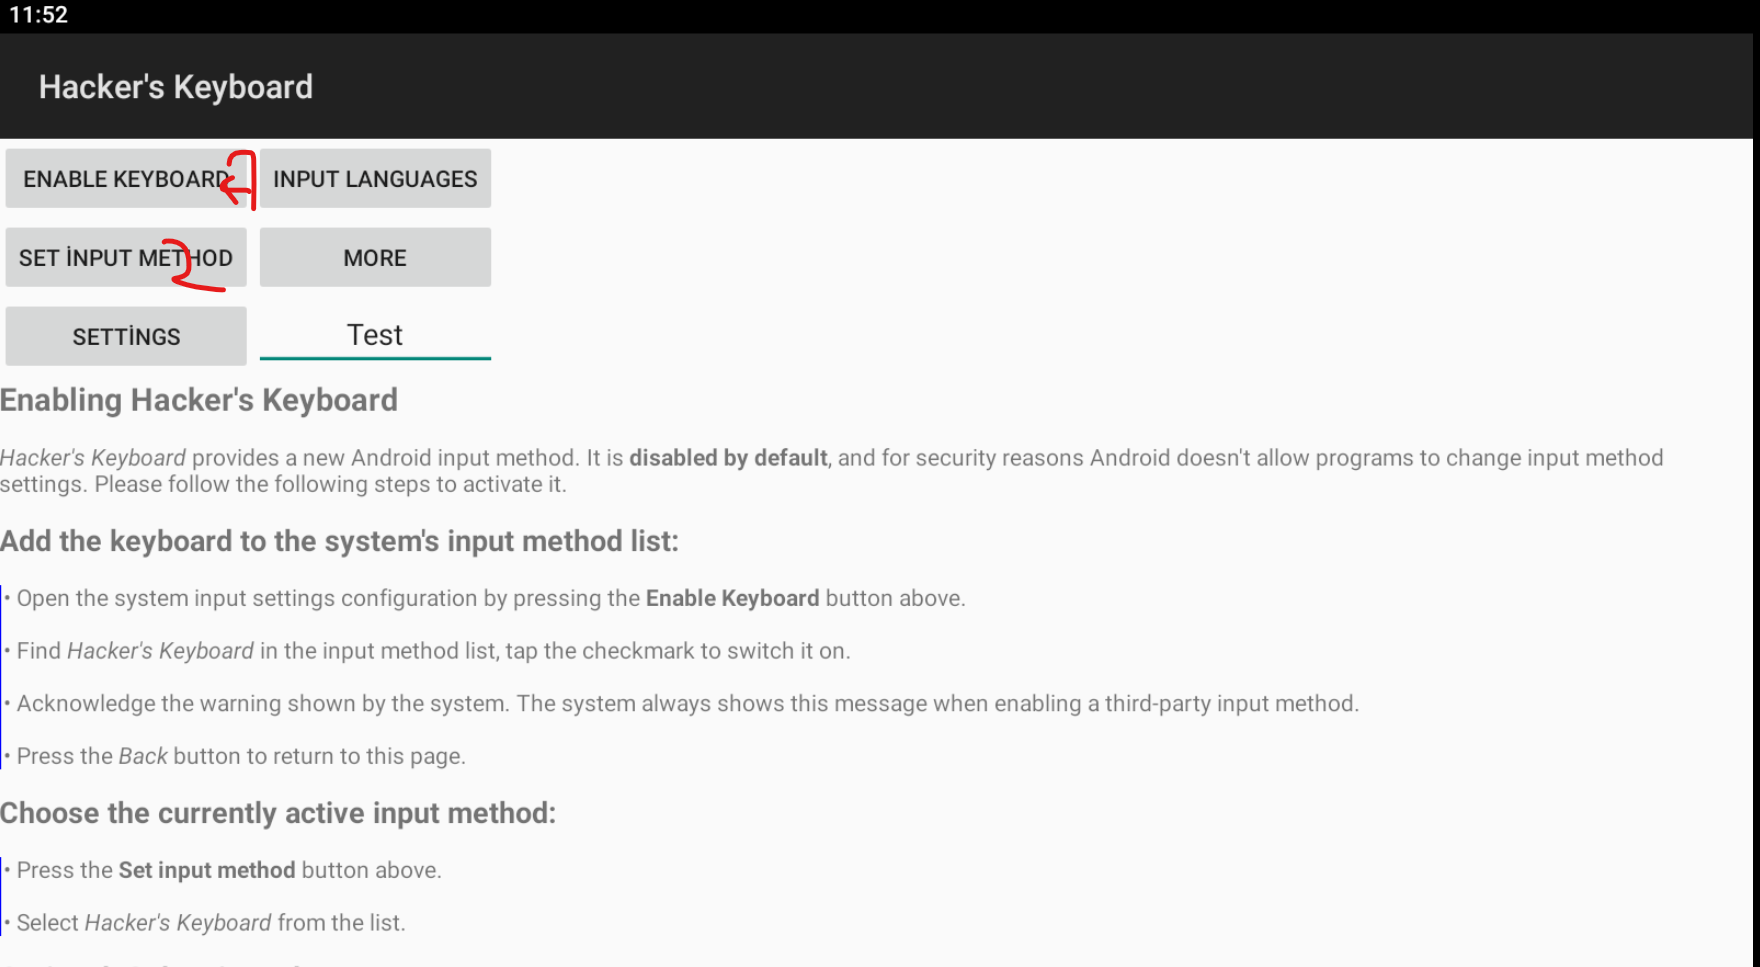Click bold "Enable Keyboard" text in the instructions
The image size is (1760, 967).
[732, 598]
